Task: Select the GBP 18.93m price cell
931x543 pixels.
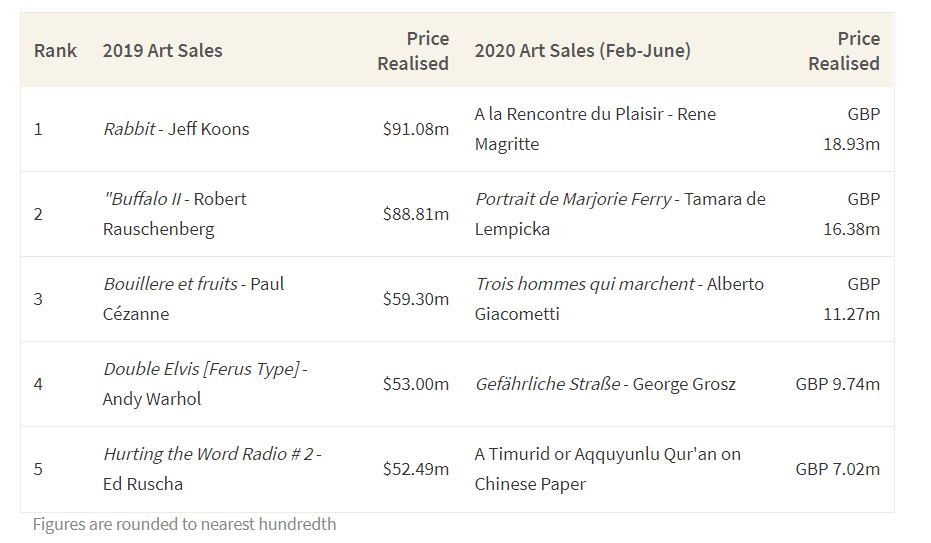Action: pyautogui.click(x=851, y=129)
